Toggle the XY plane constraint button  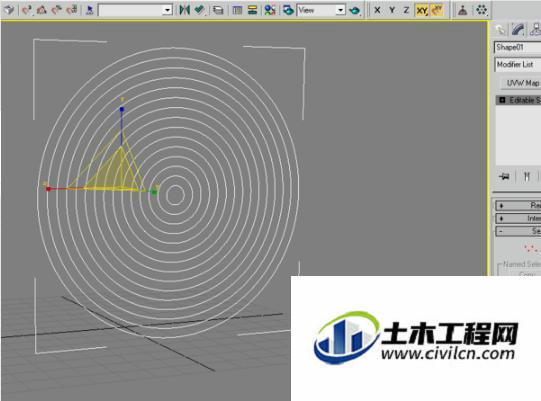(x=422, y=10)
